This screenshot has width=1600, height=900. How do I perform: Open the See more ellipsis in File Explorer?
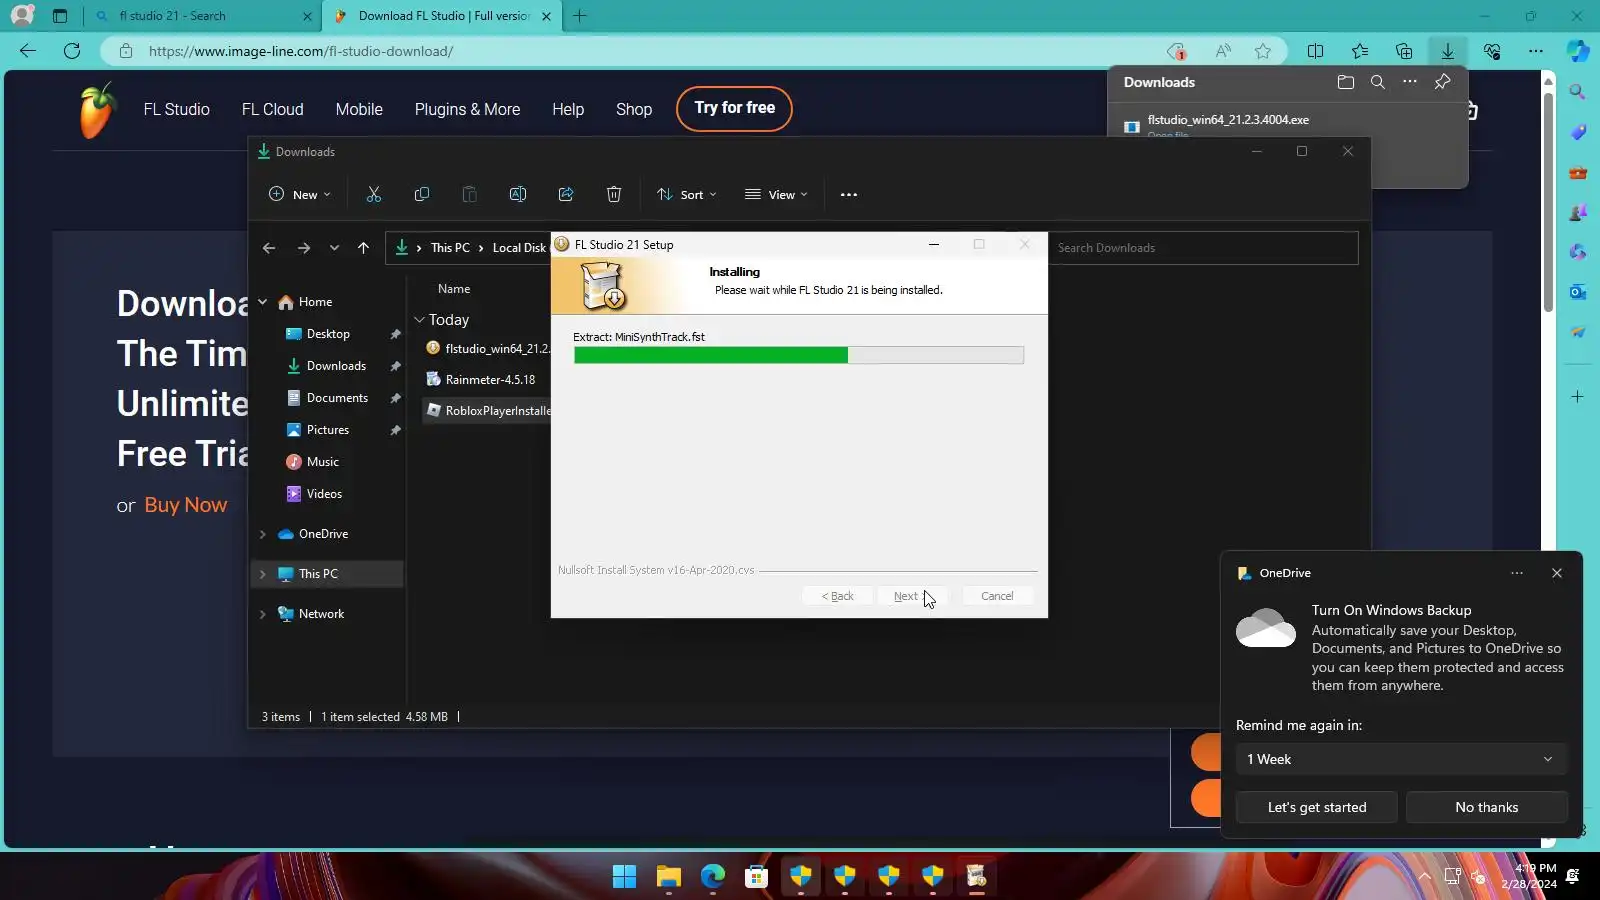pos(849,195)
